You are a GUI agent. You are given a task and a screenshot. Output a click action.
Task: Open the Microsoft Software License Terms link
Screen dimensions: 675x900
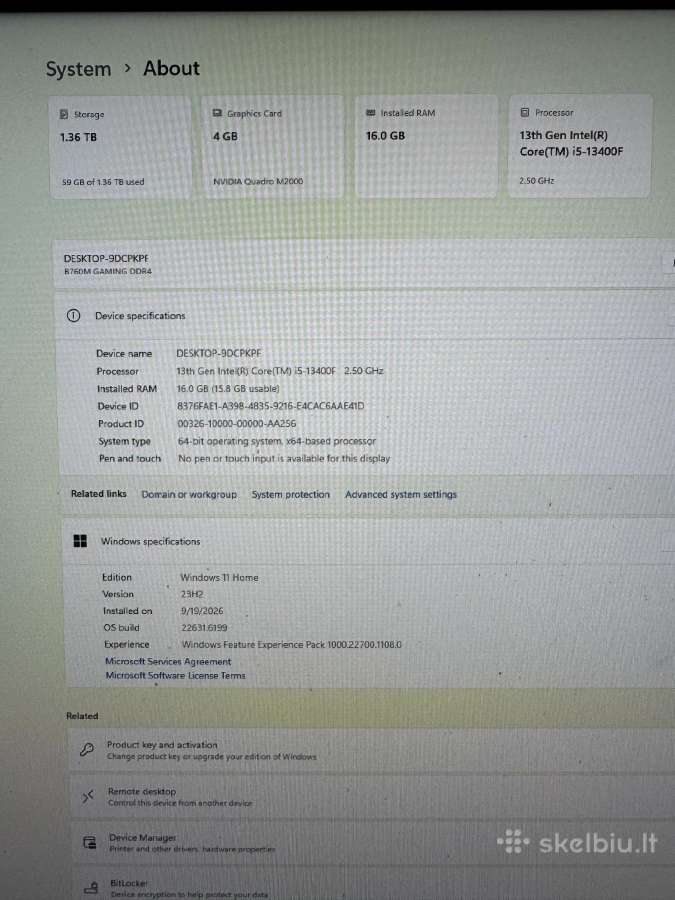[x=175, y=676]
